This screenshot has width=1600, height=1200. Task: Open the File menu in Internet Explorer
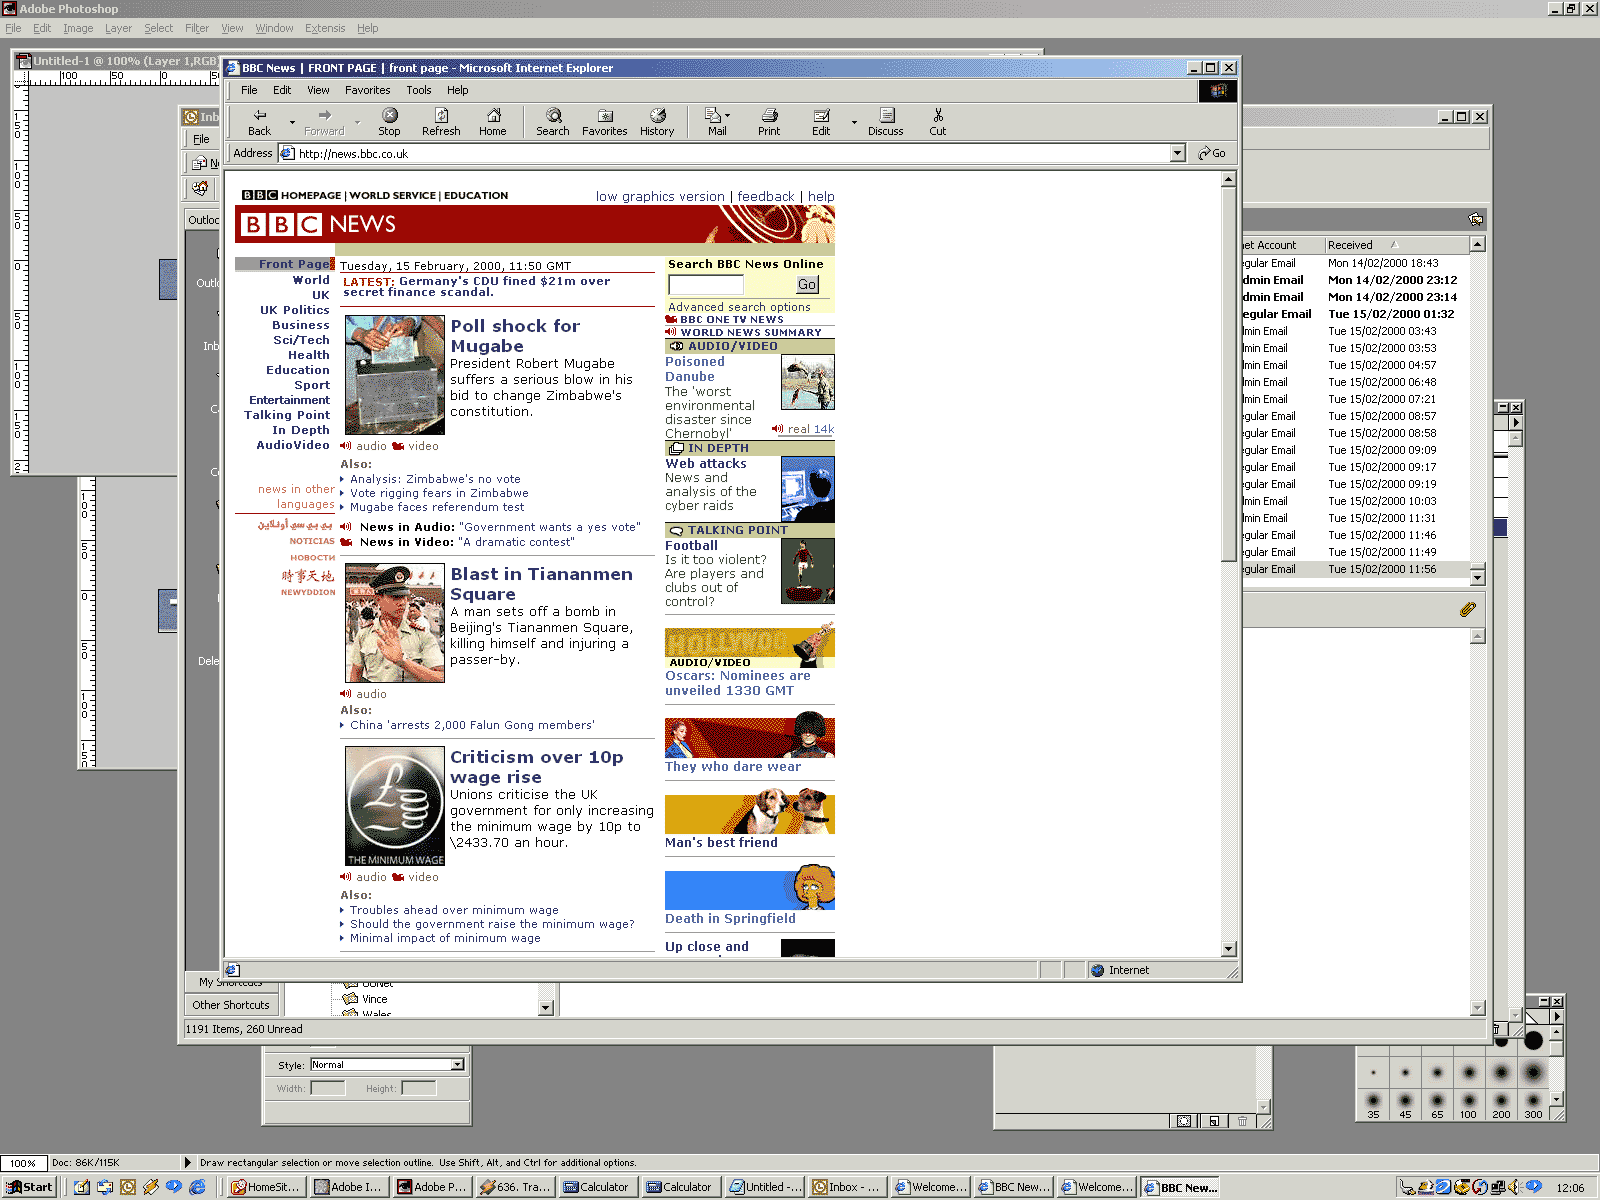coord(249,90)
